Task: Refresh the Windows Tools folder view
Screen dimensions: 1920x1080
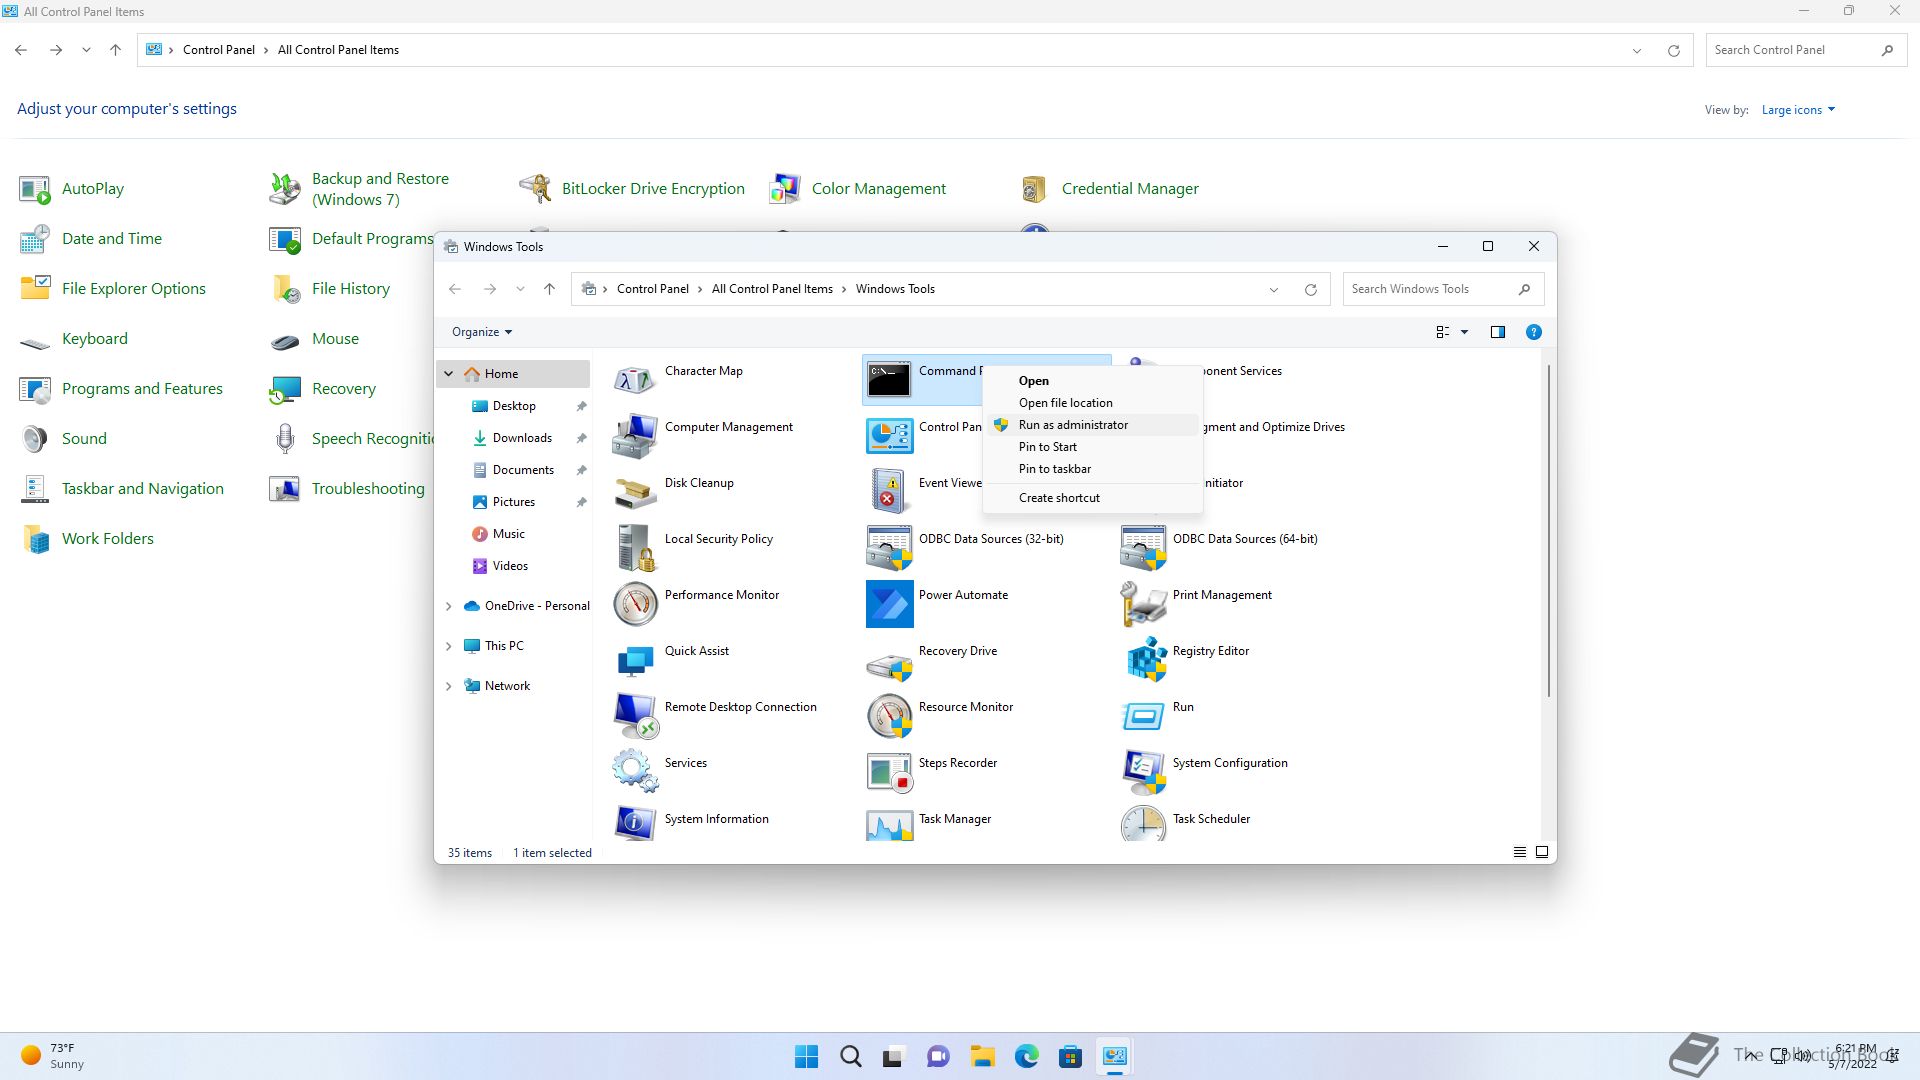Action: [x=1310, y=290]
